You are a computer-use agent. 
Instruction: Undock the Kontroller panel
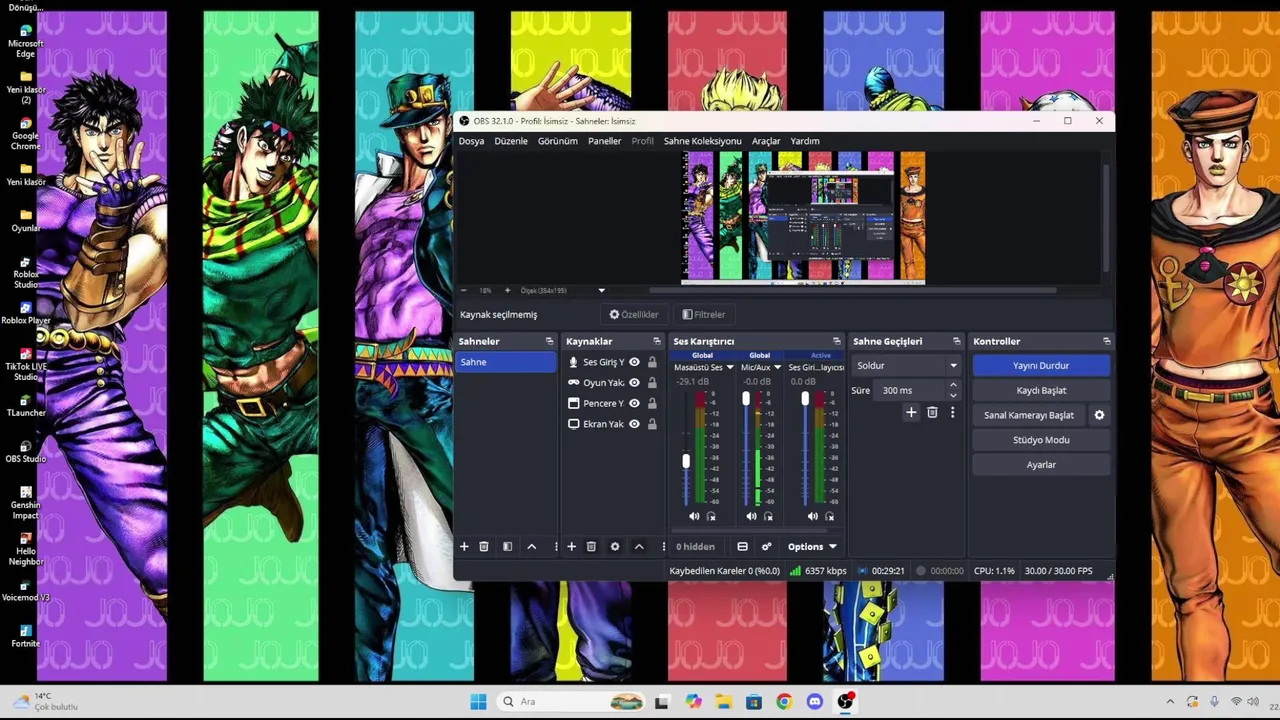(1107, 341)
